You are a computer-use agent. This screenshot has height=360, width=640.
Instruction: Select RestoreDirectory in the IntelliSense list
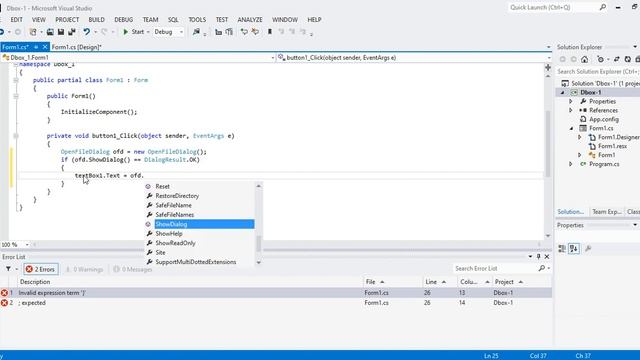tap(177, 196)
